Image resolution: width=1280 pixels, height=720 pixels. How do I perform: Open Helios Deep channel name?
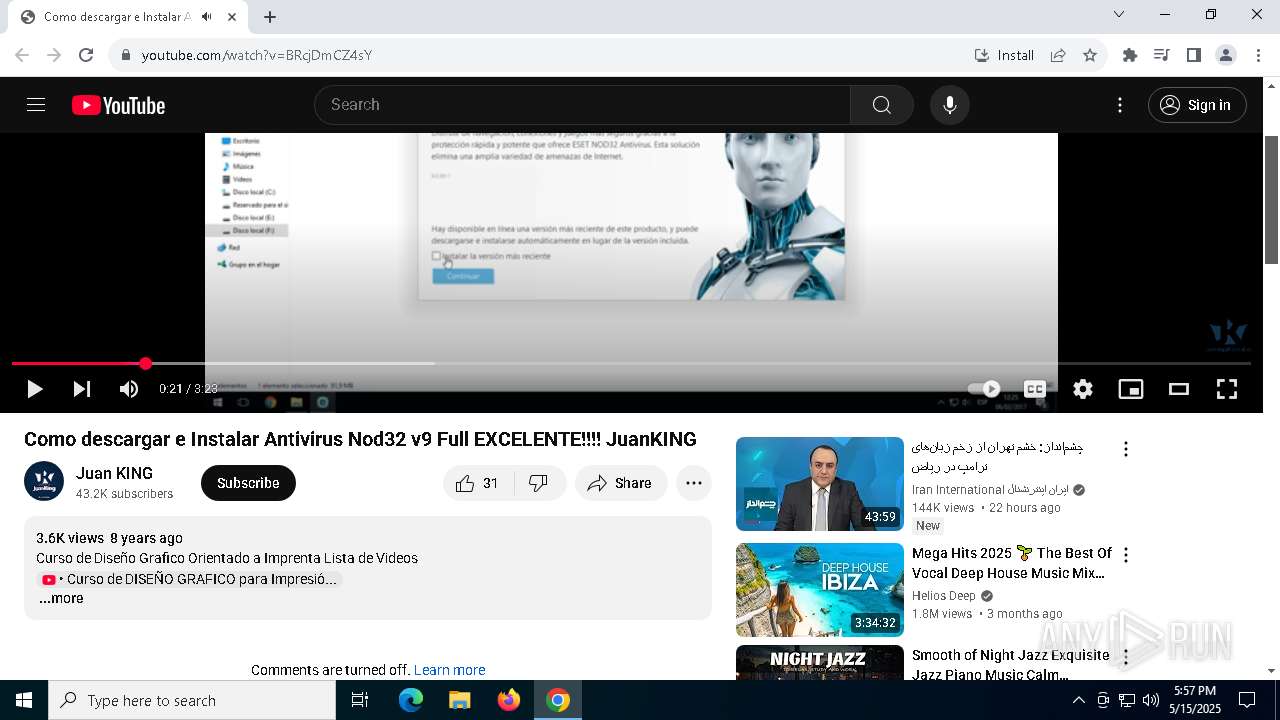(x=943, y=595)
